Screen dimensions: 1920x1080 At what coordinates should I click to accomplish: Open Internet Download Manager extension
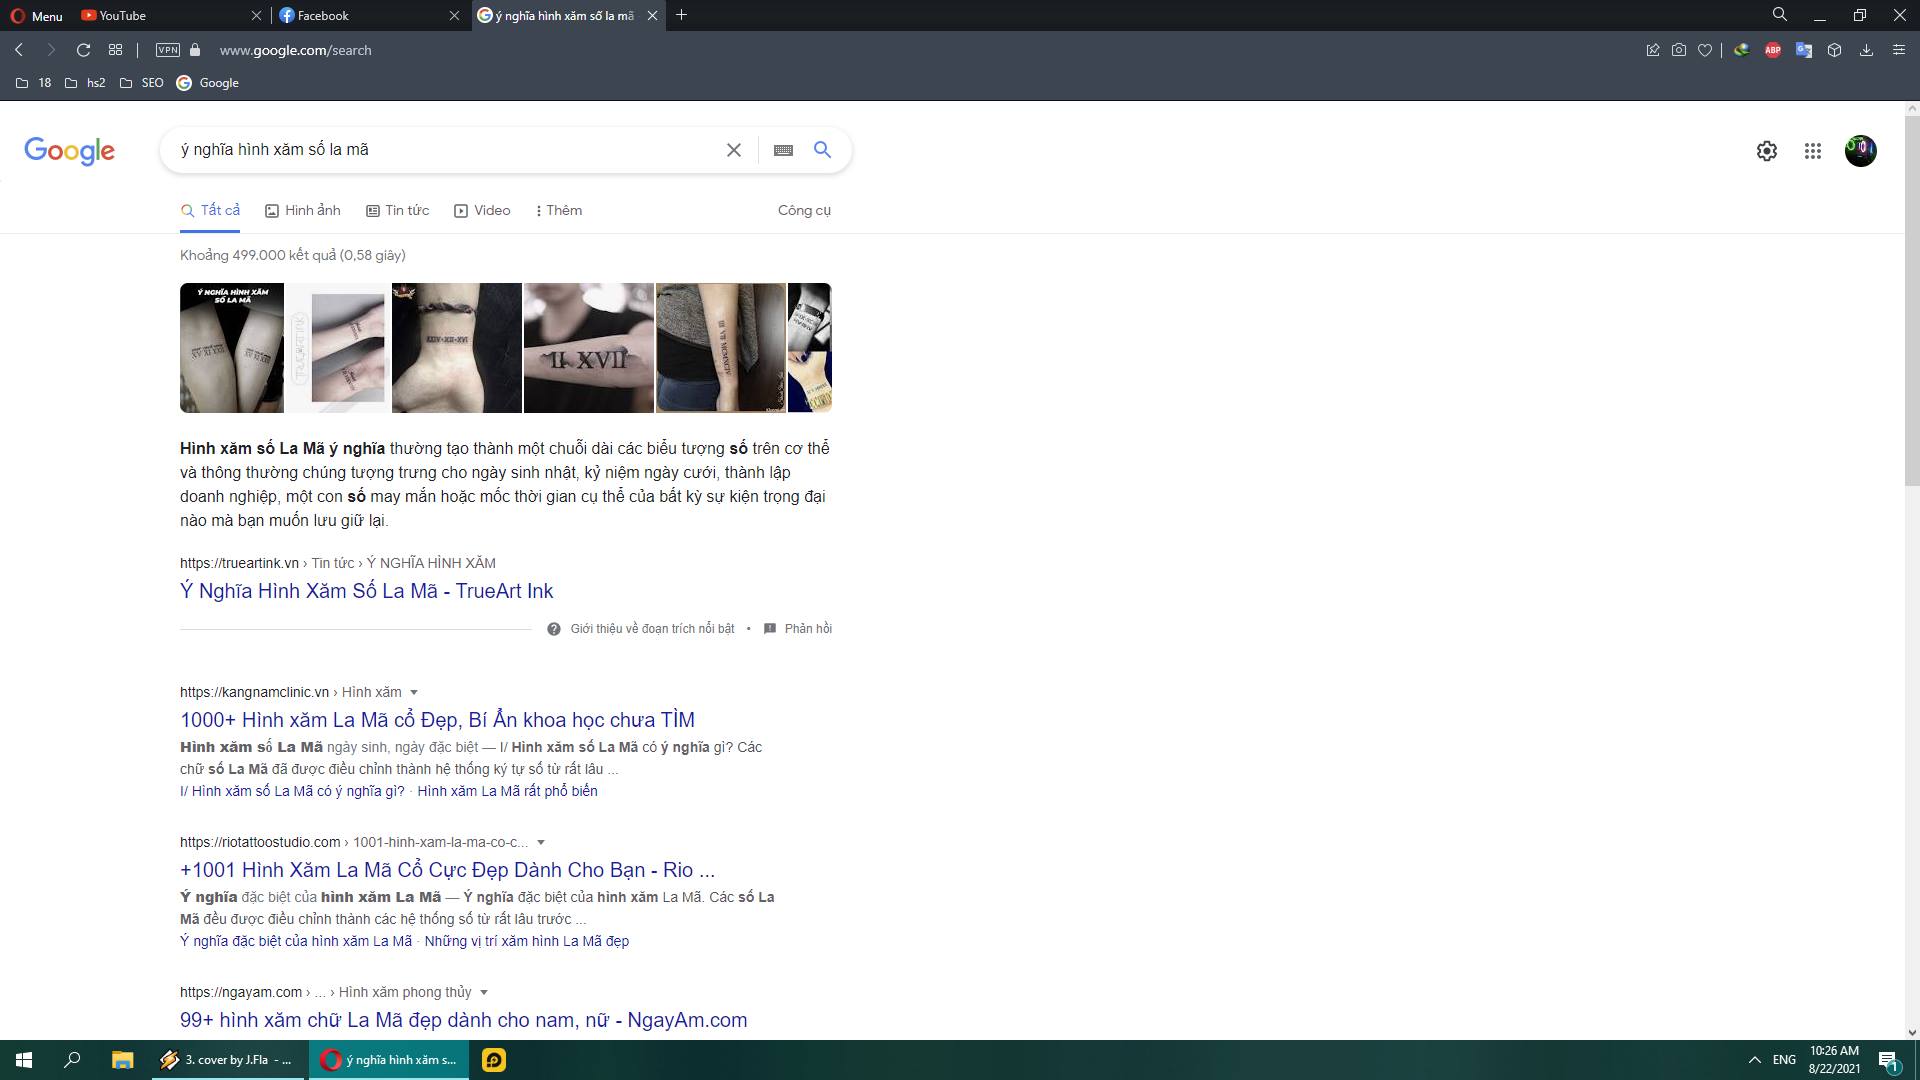[1742, 50]
